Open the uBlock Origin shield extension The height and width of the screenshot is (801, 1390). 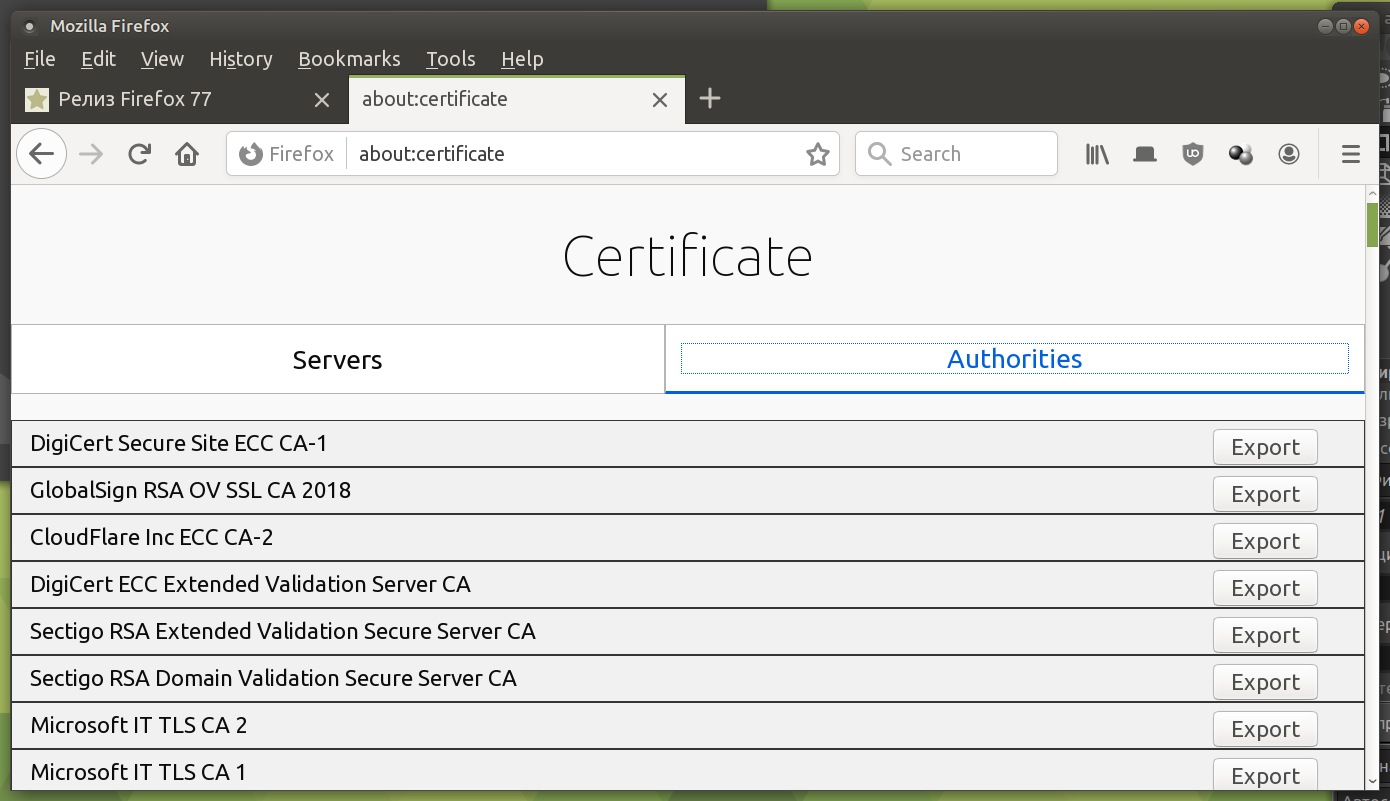click(x=1193, y=154)
